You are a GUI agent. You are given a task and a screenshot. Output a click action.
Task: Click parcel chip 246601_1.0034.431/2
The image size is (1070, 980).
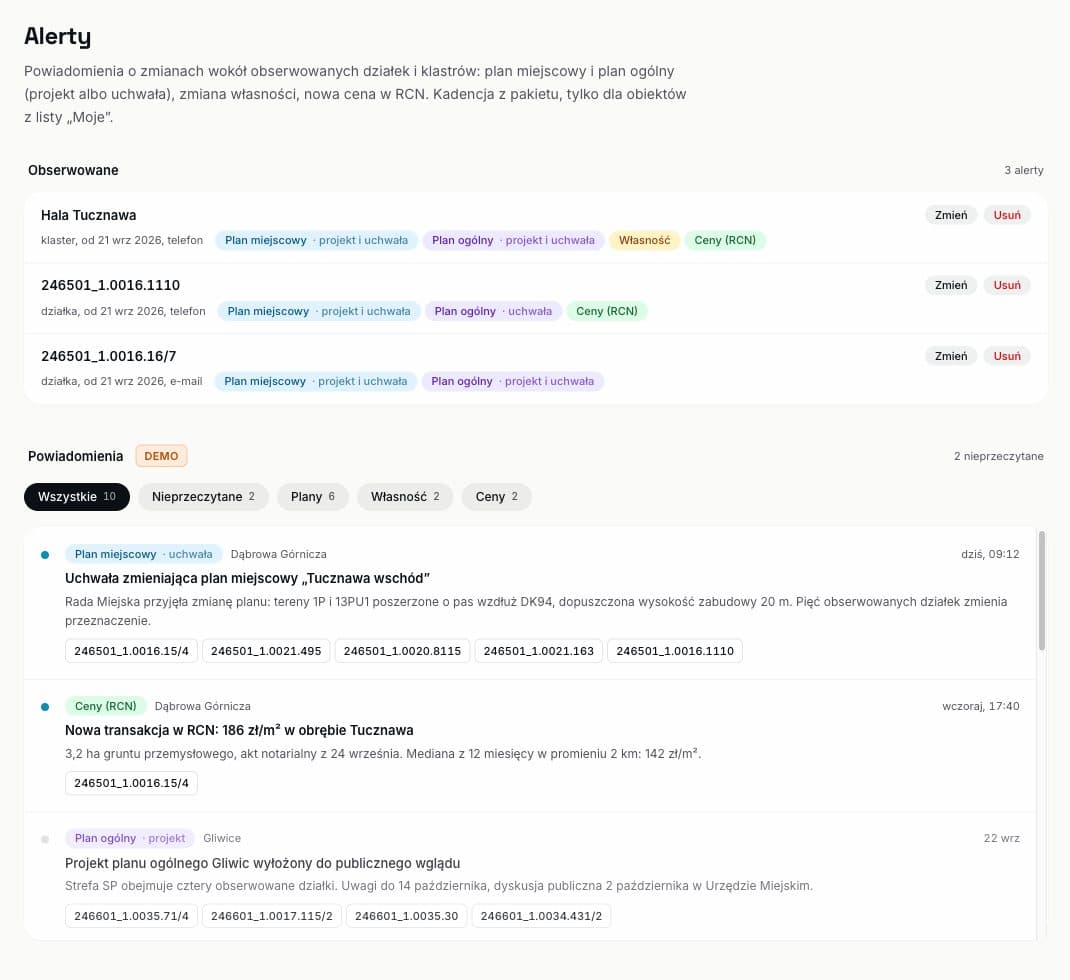541,916
